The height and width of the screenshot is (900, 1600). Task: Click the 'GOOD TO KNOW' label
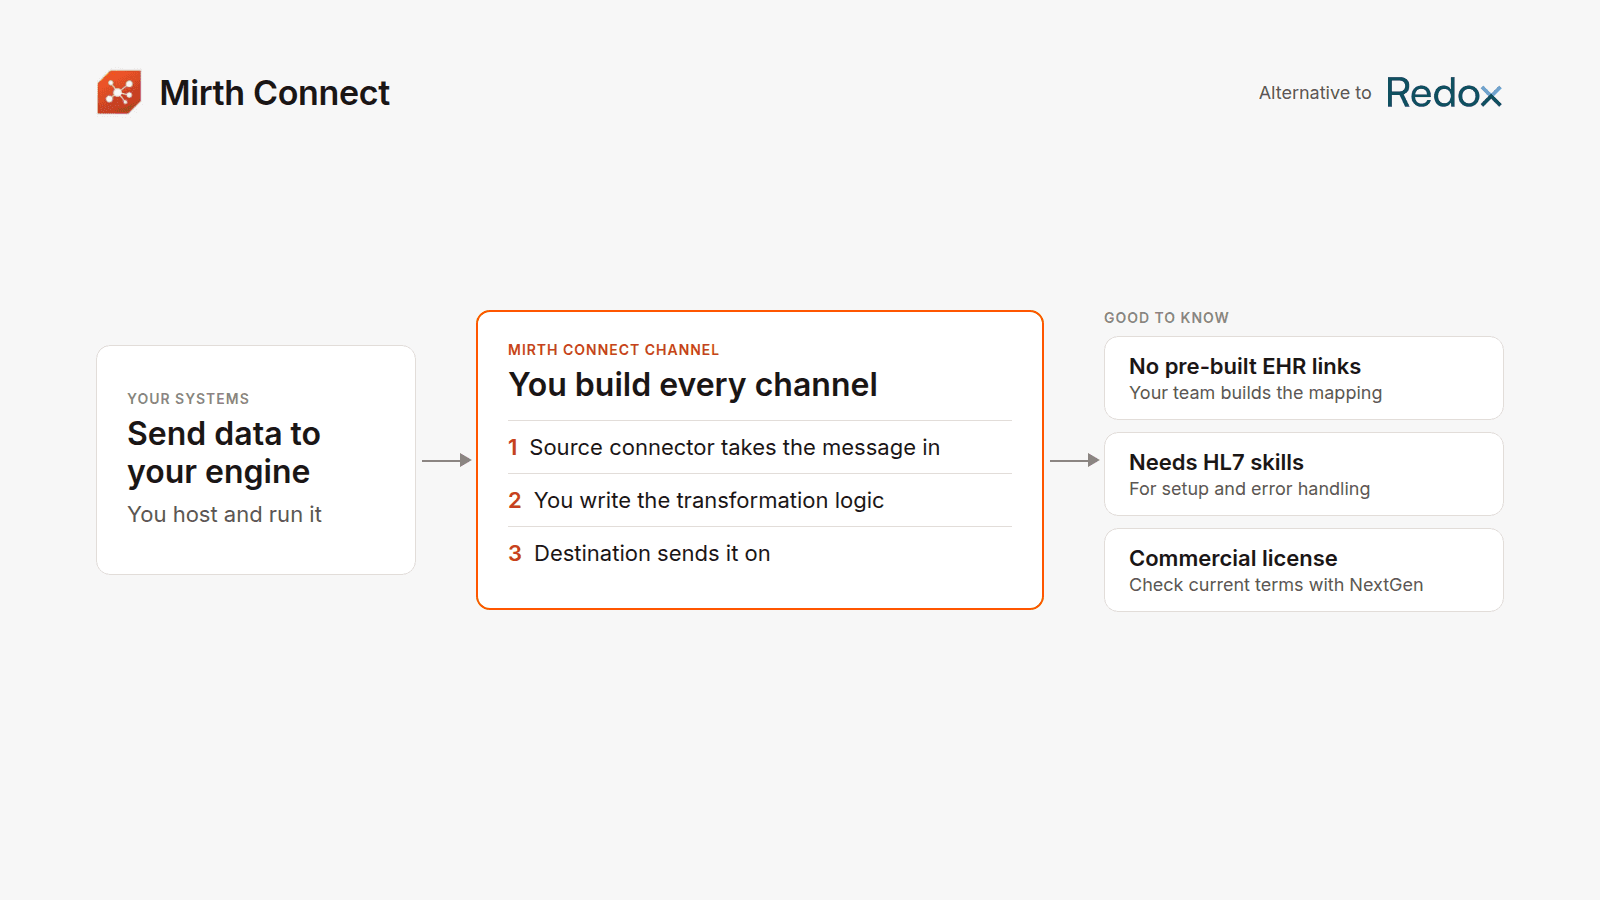coord(1166,318)
